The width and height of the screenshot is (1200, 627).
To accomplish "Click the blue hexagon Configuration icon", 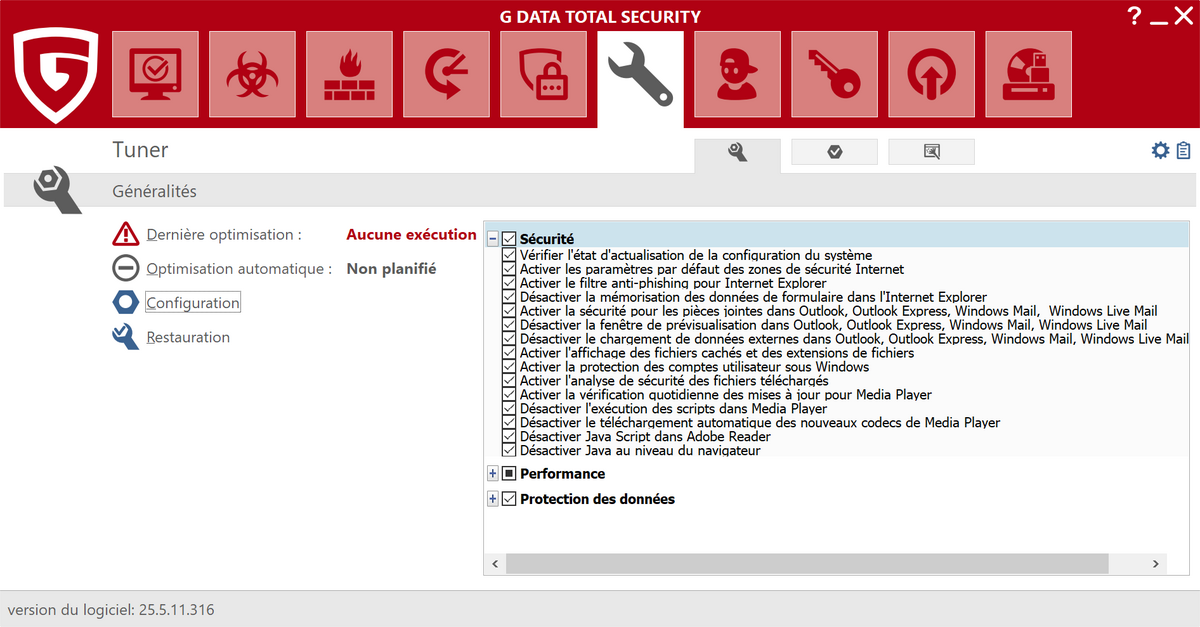I will click(x=126, y=302).
